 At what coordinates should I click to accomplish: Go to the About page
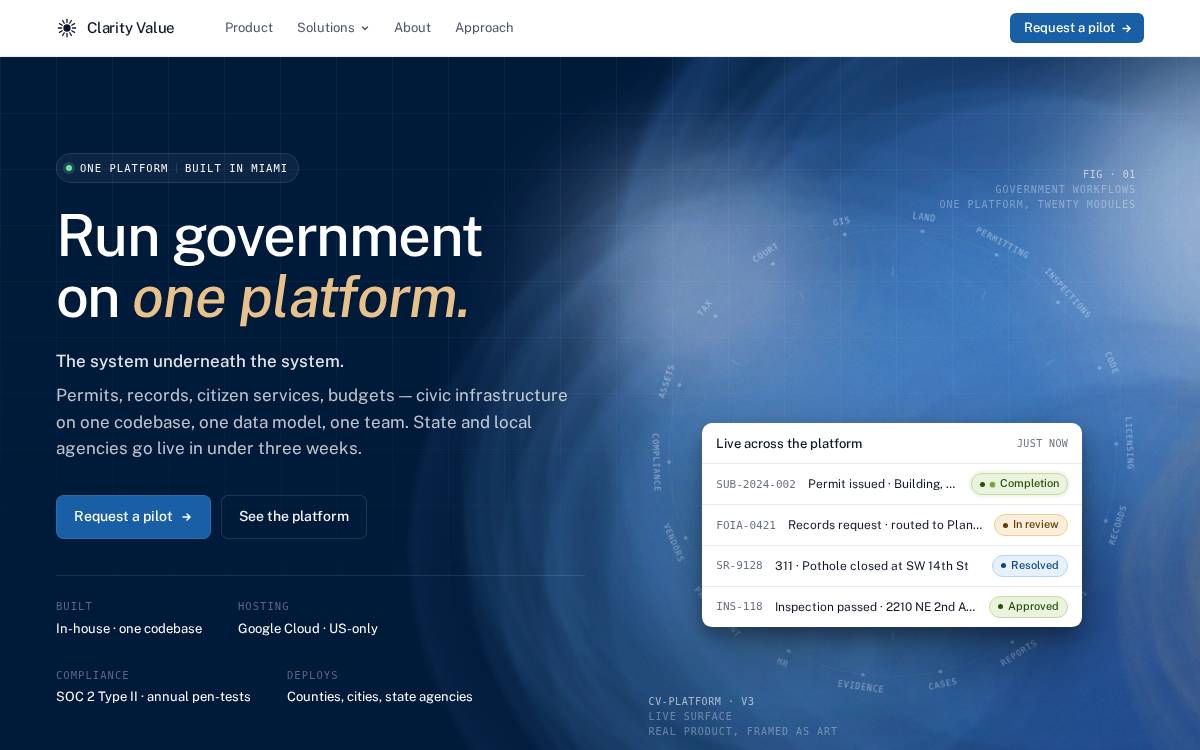pyautogui.click(x=412, y=28)
